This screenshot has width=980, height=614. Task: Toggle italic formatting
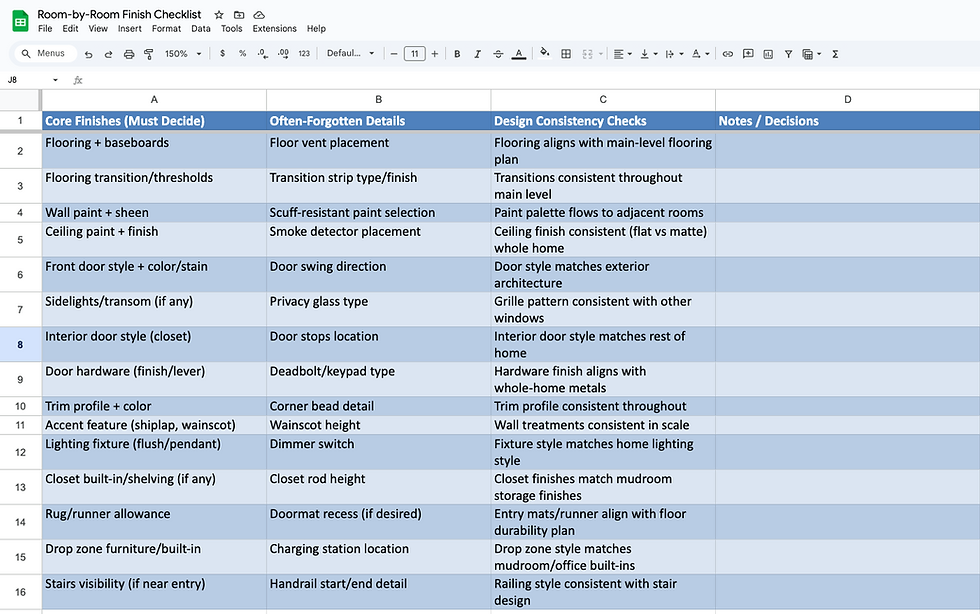pos(477,54)
